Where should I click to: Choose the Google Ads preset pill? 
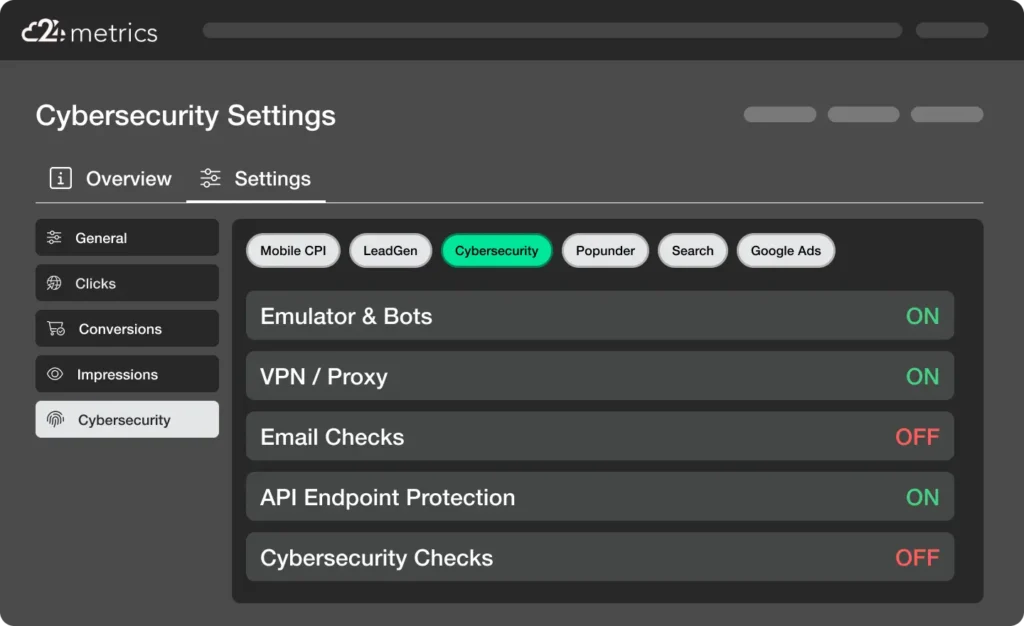pos(786,251)
